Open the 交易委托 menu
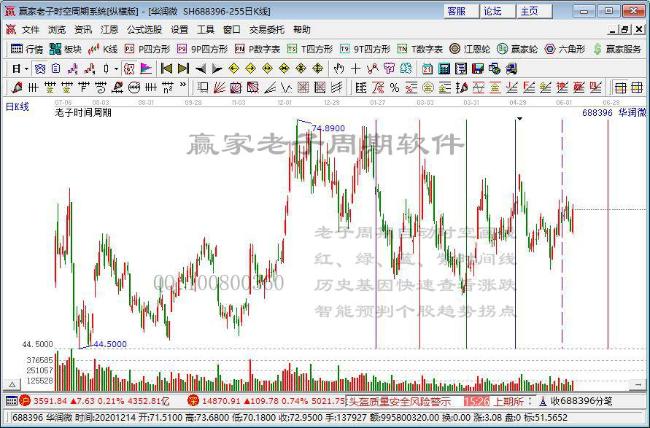Viewport: 650px width, 428px height. tap(267, 30)
